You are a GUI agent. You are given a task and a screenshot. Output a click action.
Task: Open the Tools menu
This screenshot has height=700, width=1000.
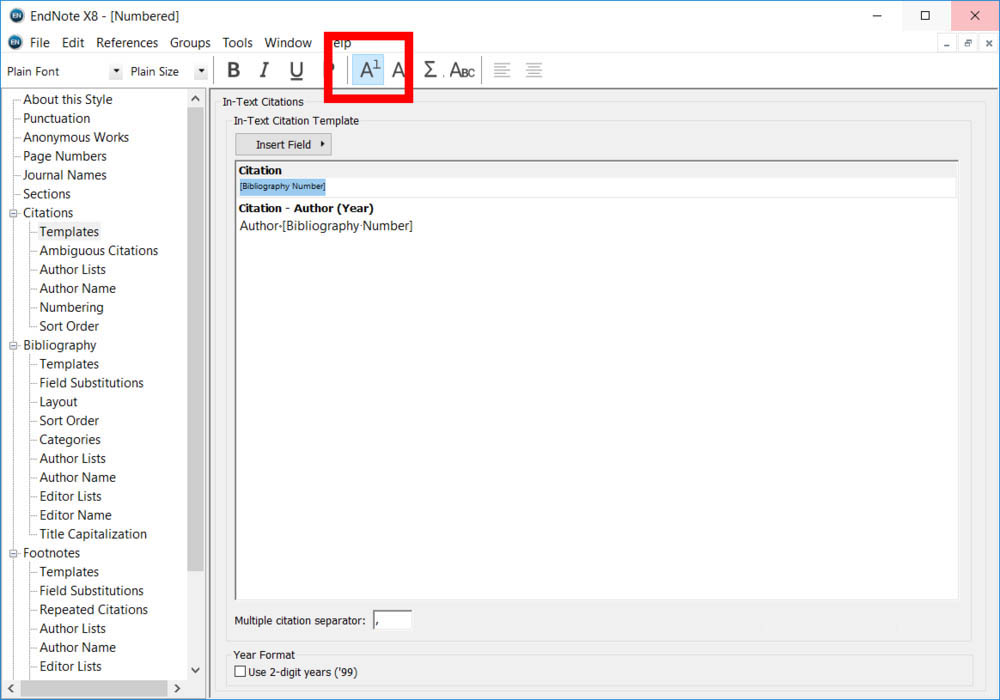pyautogui.click(x=237, y=43)
